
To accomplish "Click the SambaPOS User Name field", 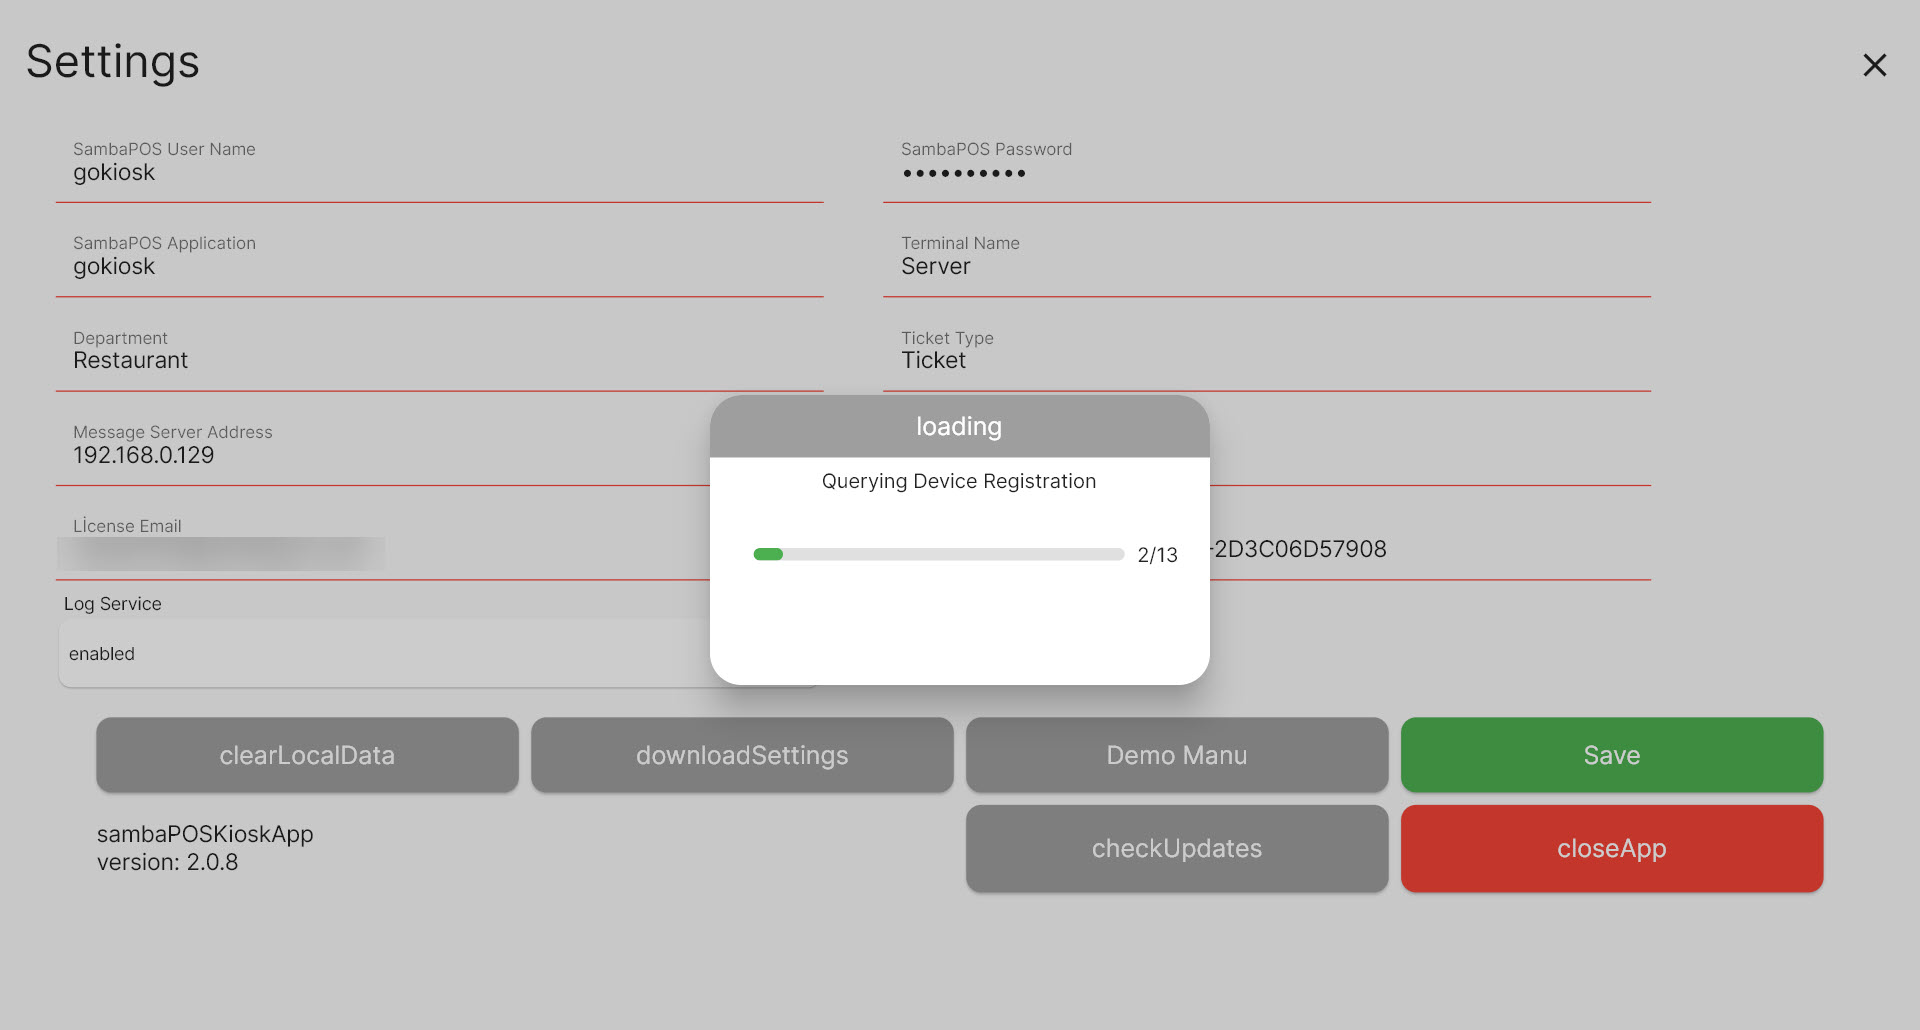I will (x=438, y=173).
